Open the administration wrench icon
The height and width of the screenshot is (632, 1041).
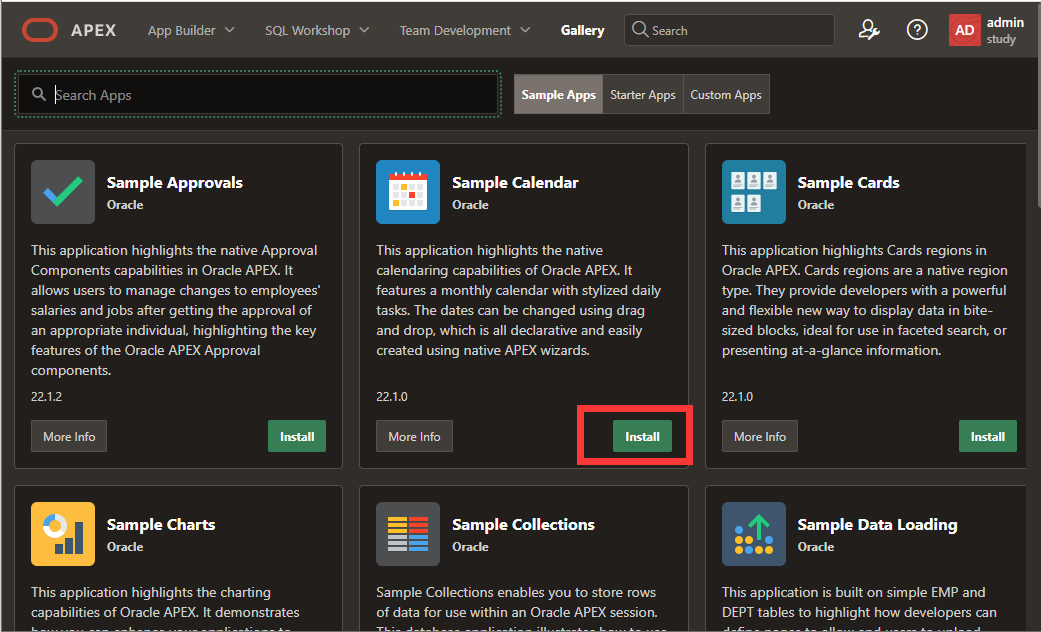(869, 30)
